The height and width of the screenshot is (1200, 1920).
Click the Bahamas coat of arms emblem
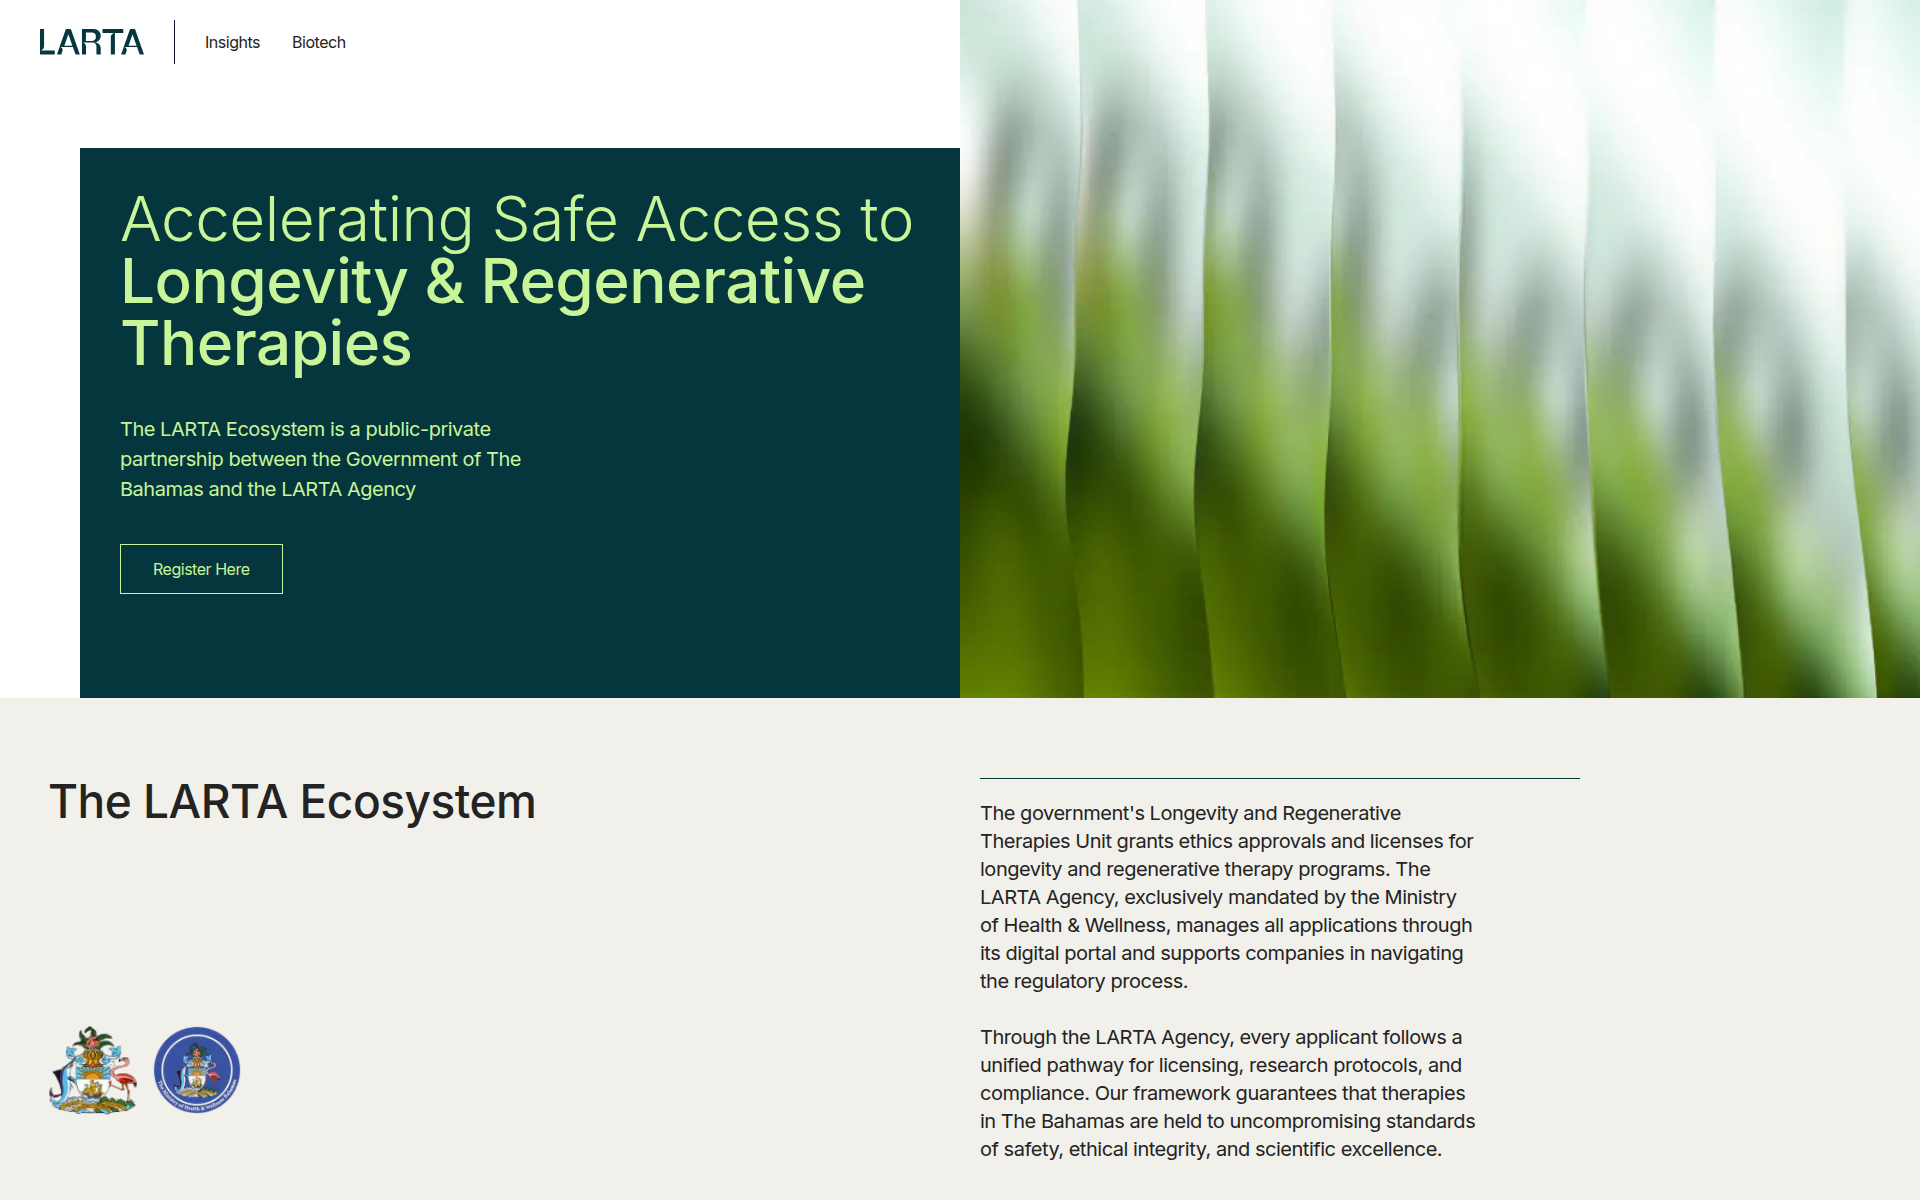pos(93,1070)
